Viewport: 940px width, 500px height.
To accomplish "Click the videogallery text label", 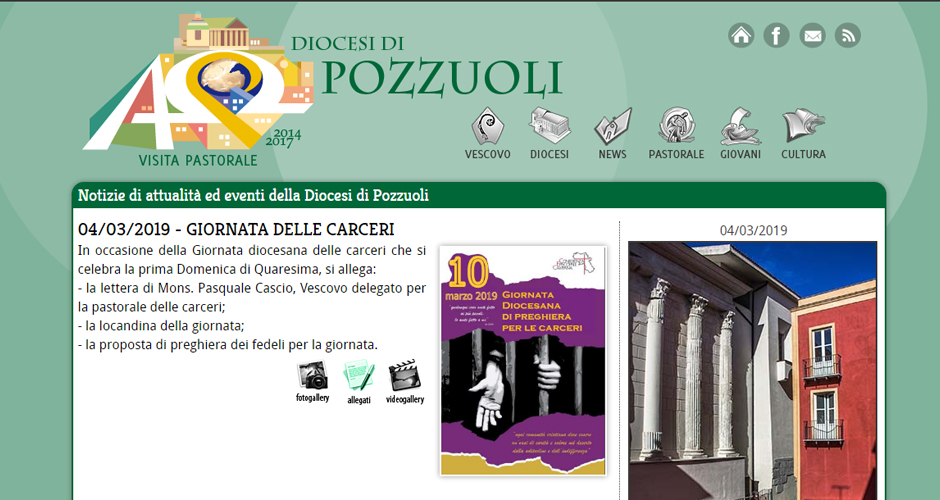I will 405,399.
